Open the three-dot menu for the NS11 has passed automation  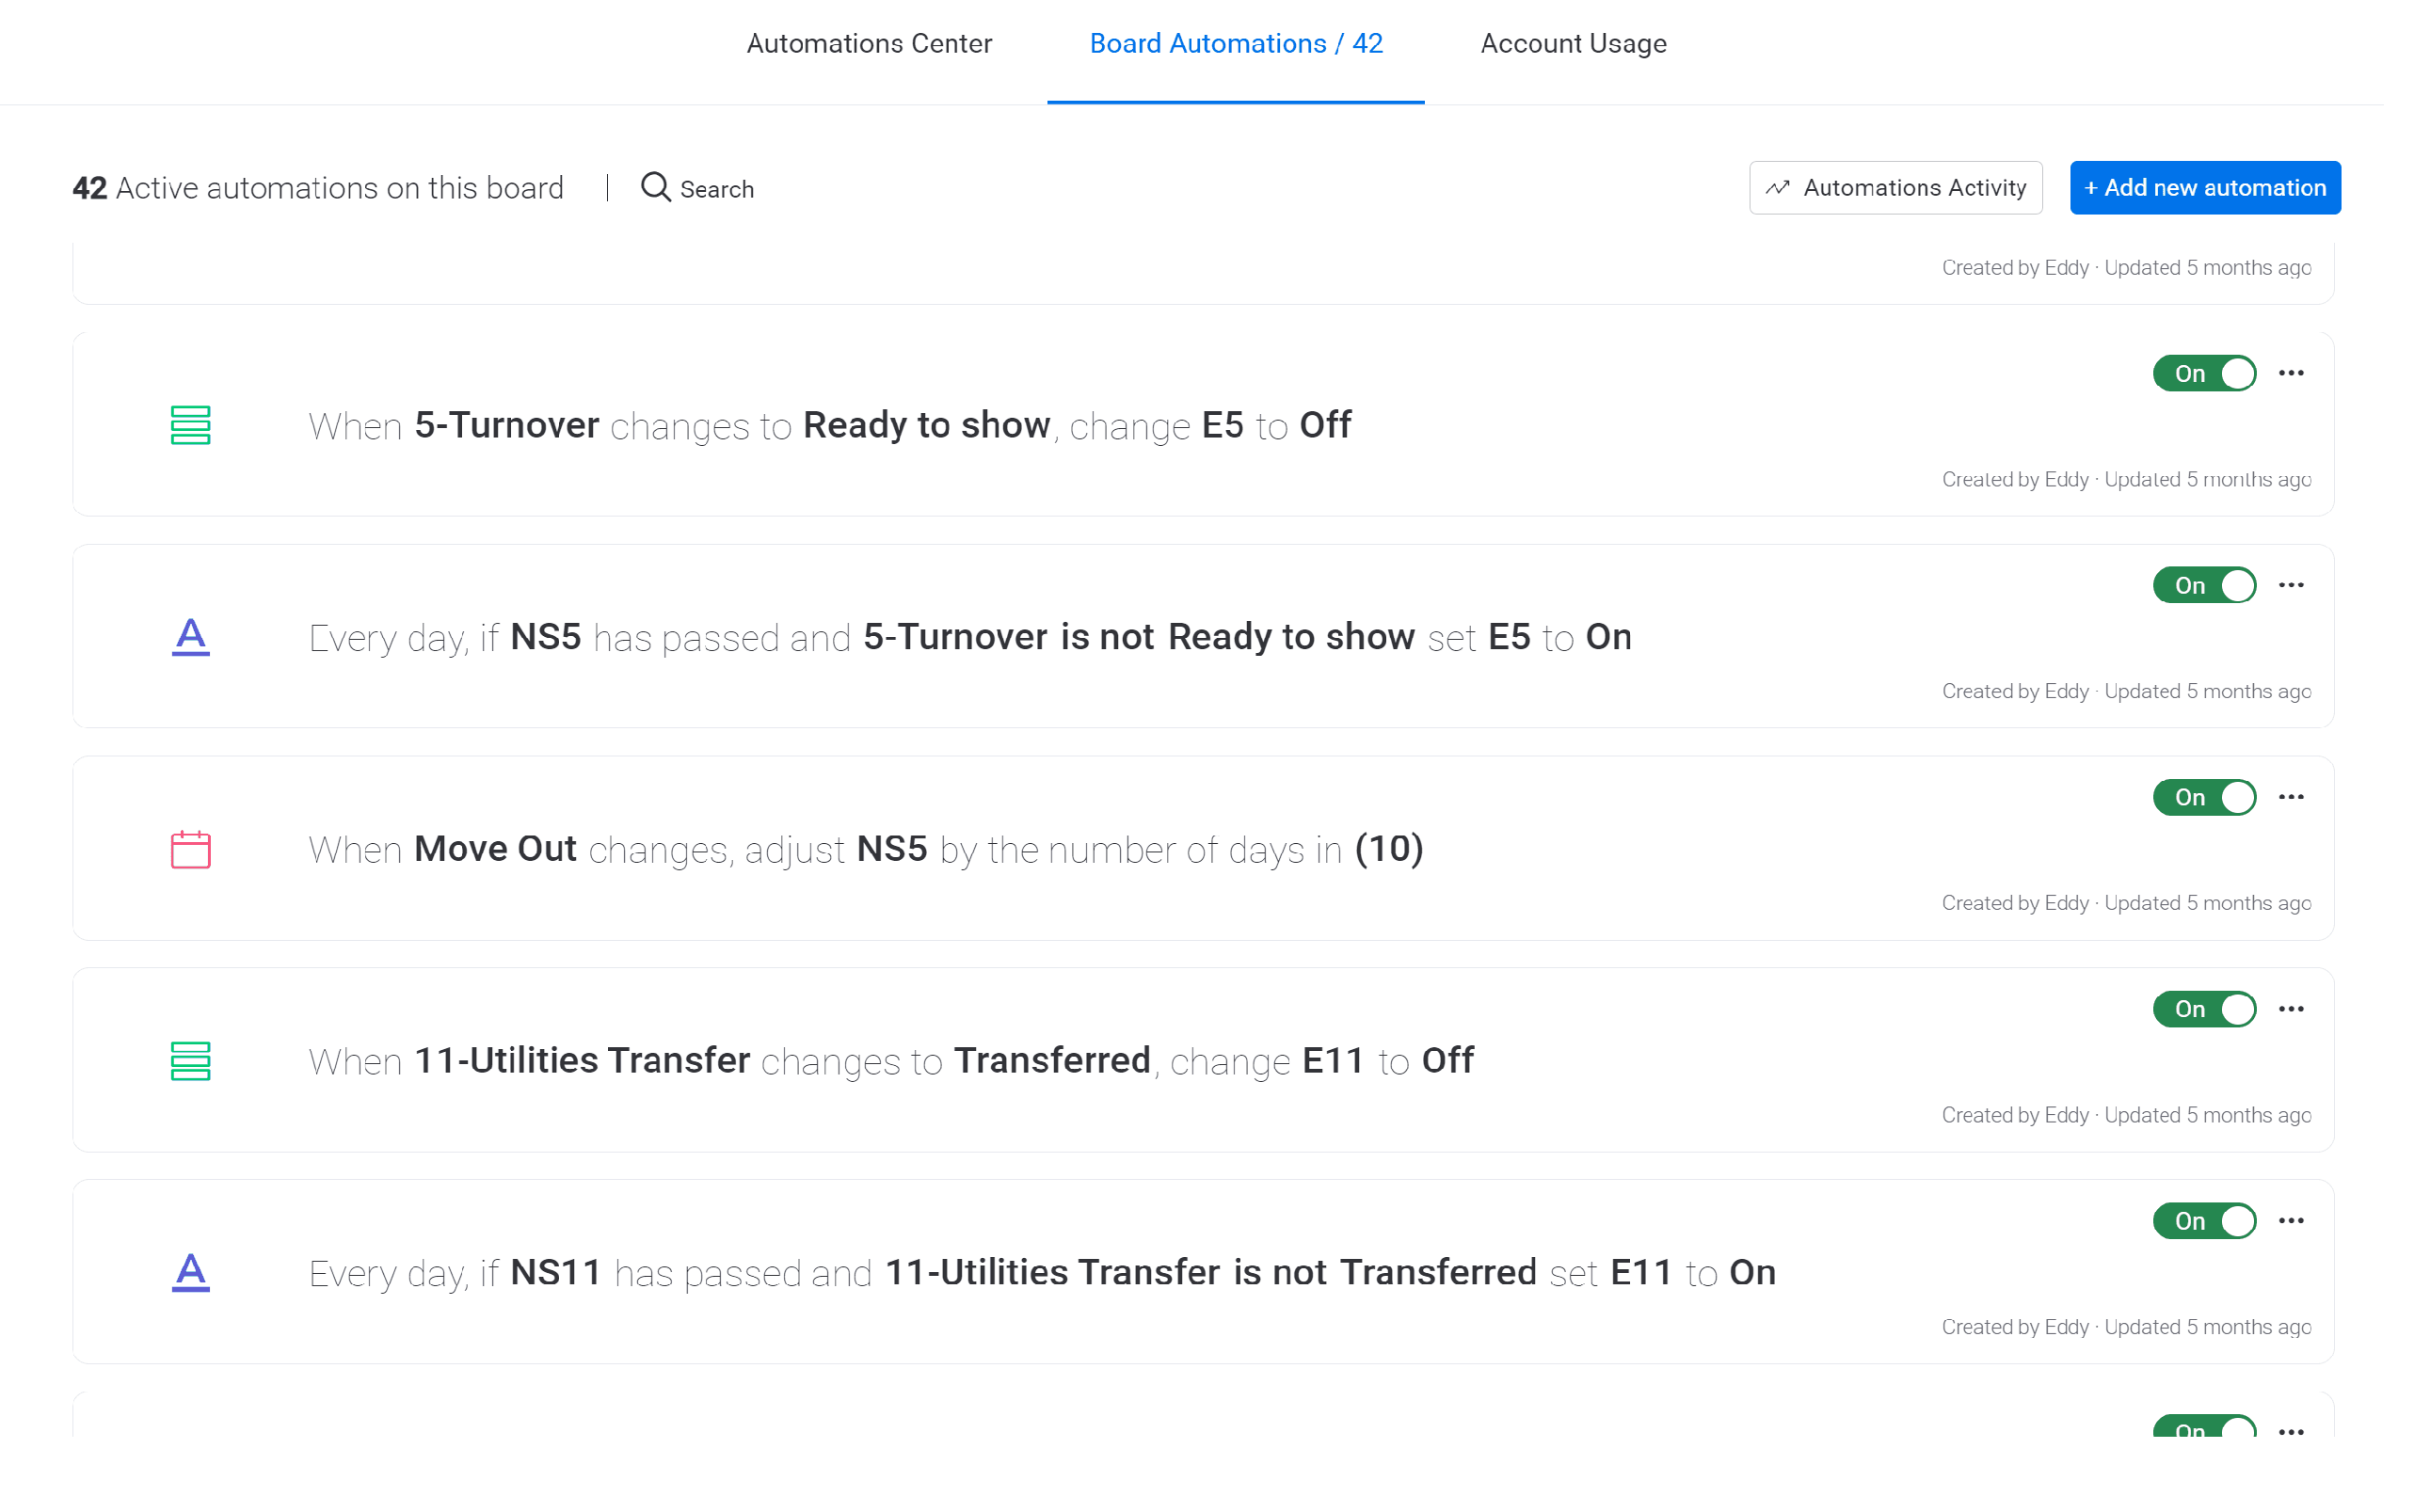point(2291,1221)
